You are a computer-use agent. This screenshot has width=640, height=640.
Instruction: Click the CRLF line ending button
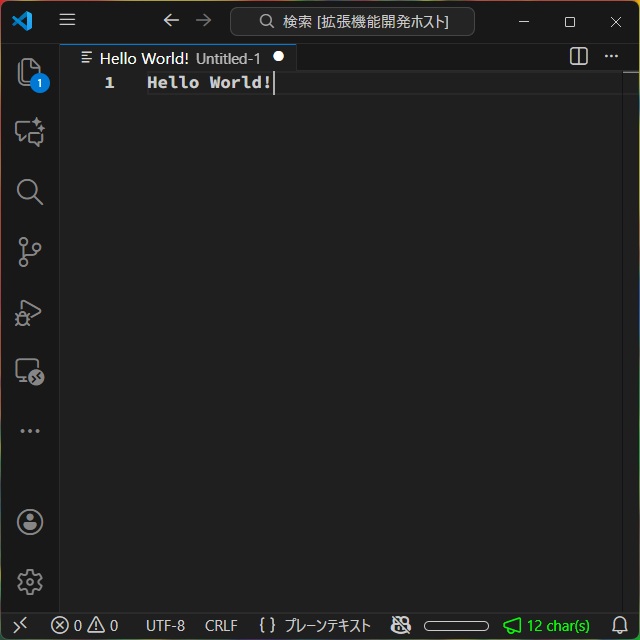pyautogui.click(x=221, y=626)
